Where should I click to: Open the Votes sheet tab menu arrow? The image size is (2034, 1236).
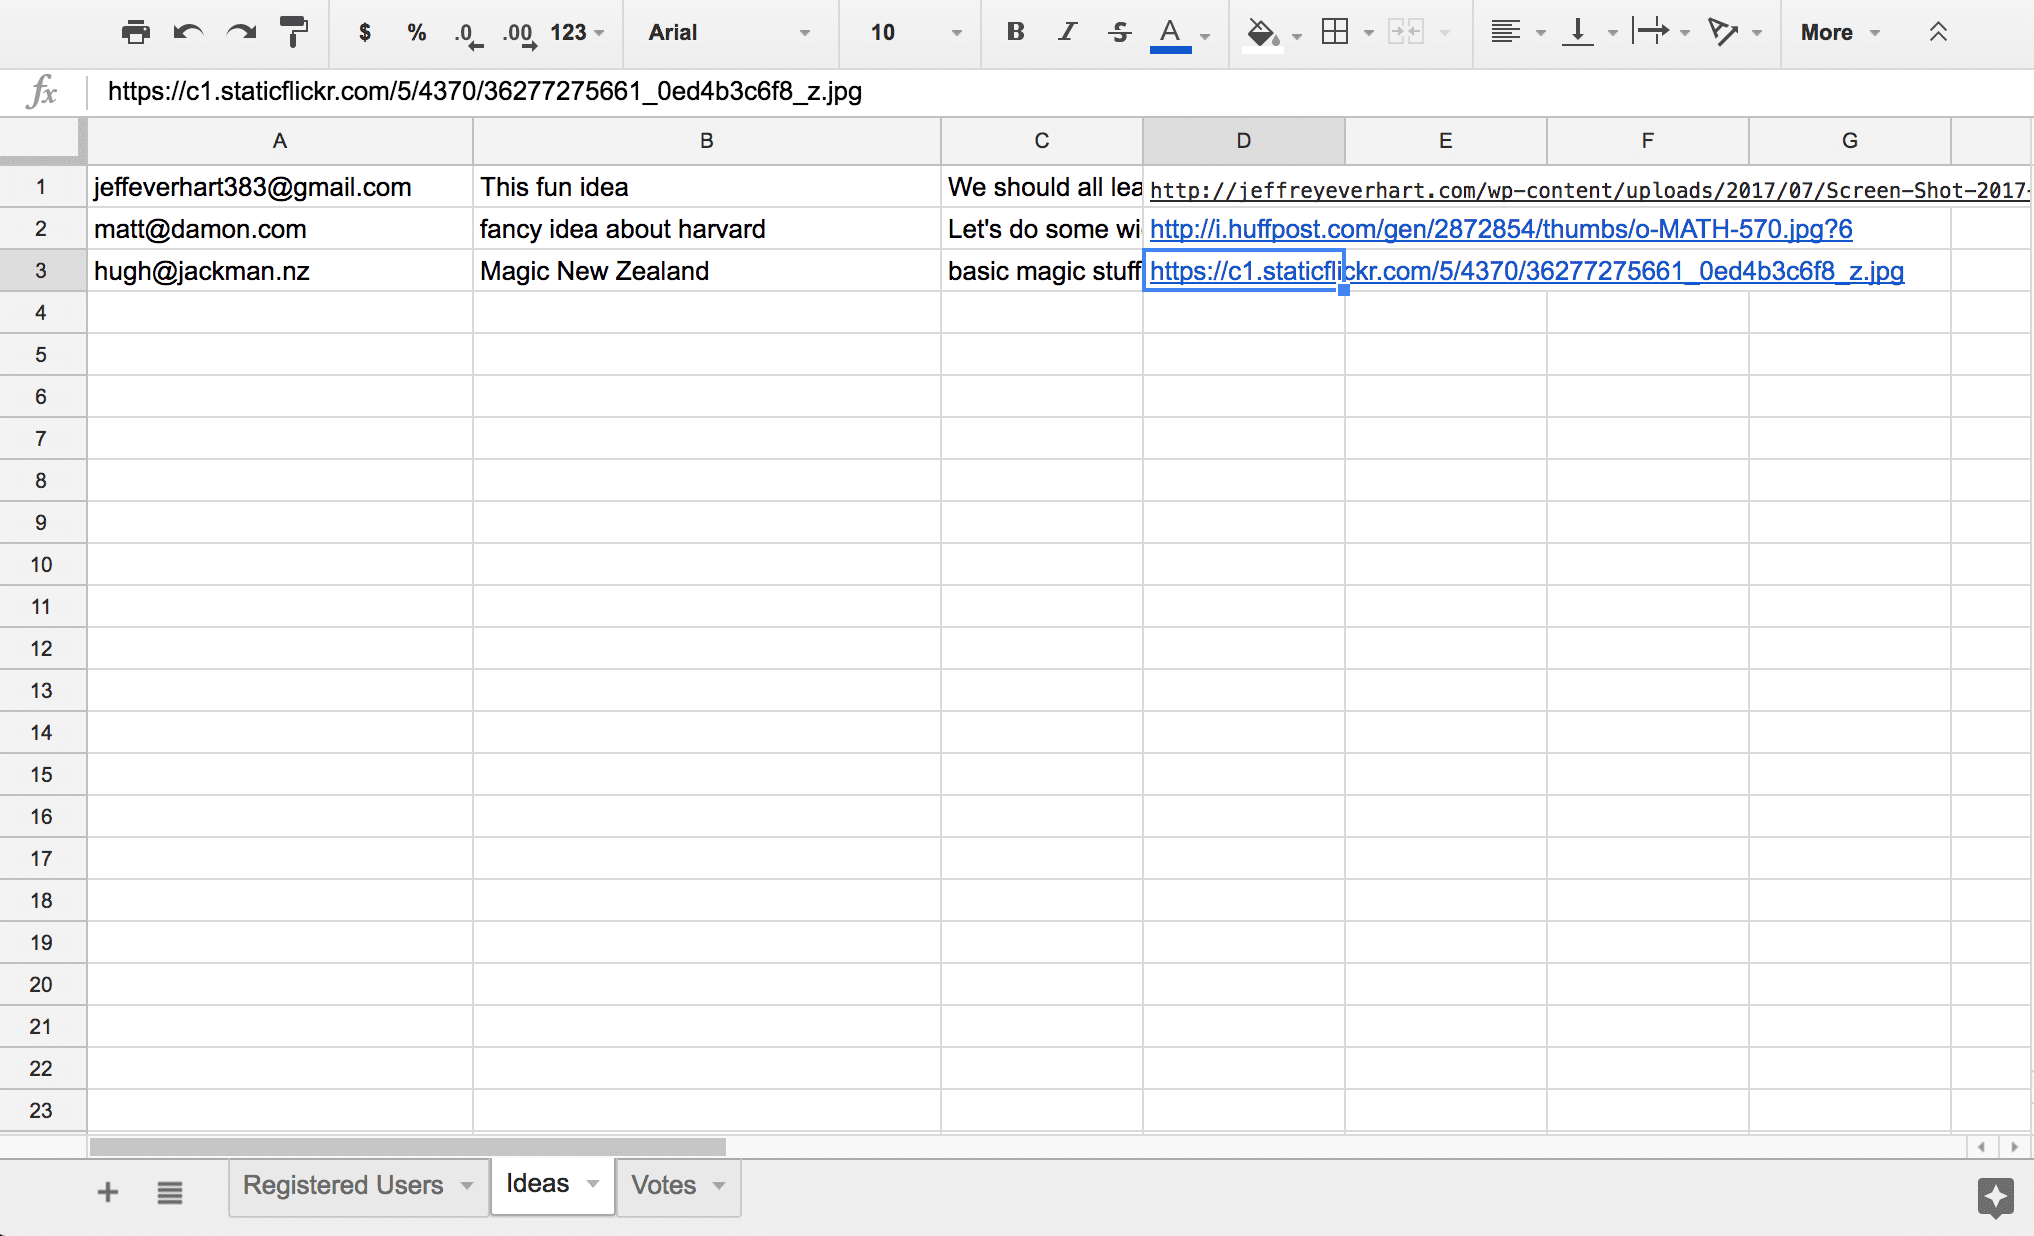click(x=718, y=1186)
